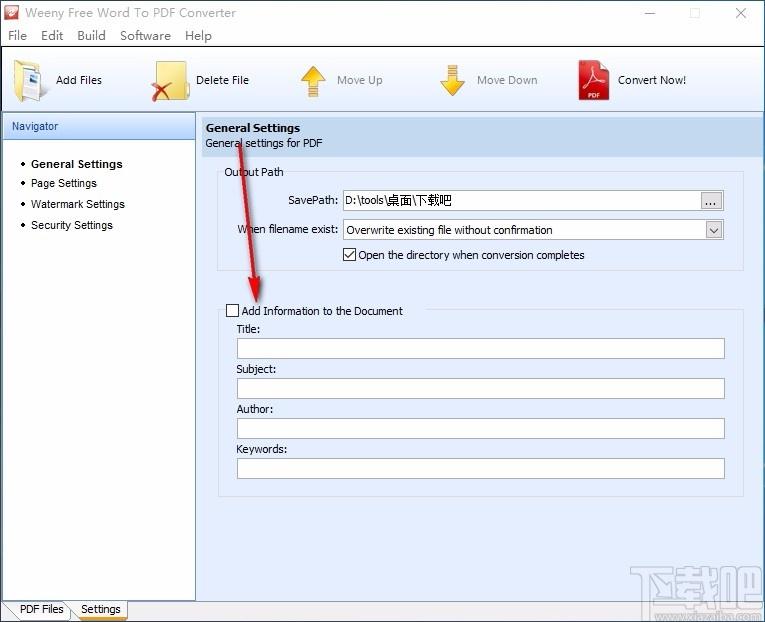The width and height of the screenshot is (765, 622).
Task: Click the Subject input field
Action: pos(481,389)
